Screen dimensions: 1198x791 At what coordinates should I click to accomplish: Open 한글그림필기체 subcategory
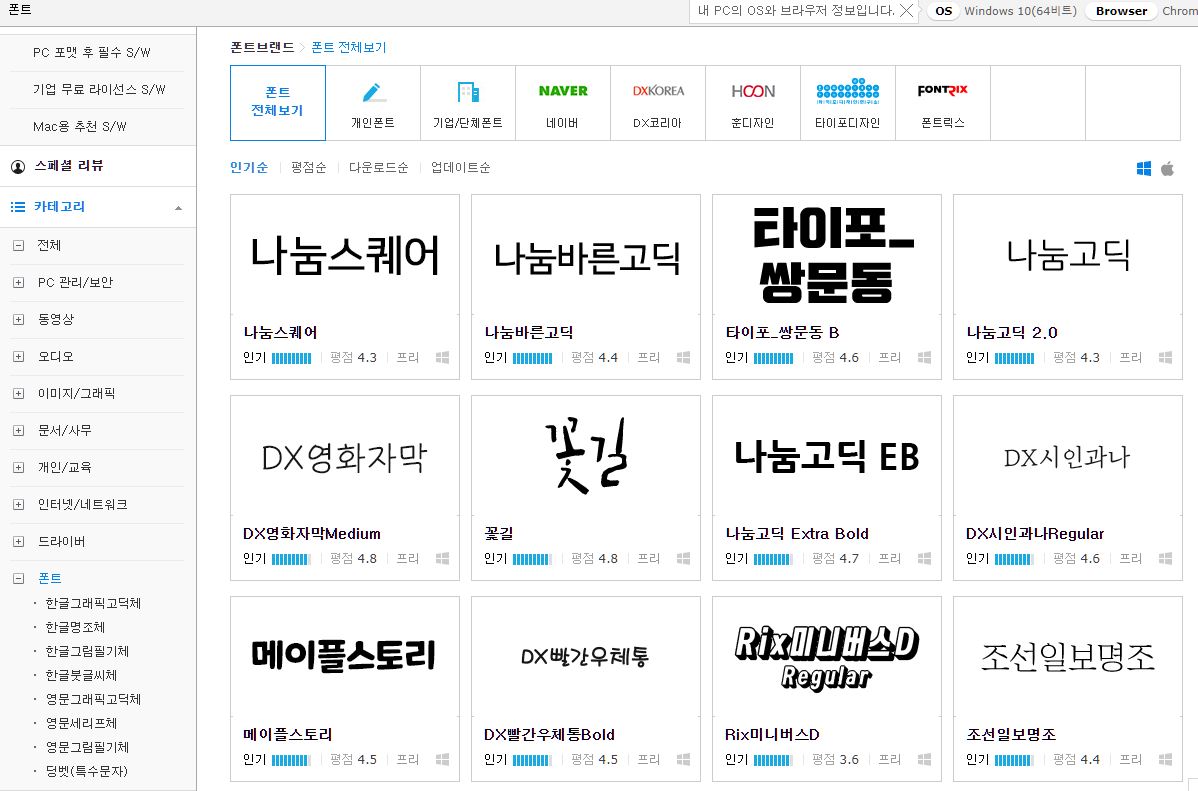click(87, 651)
